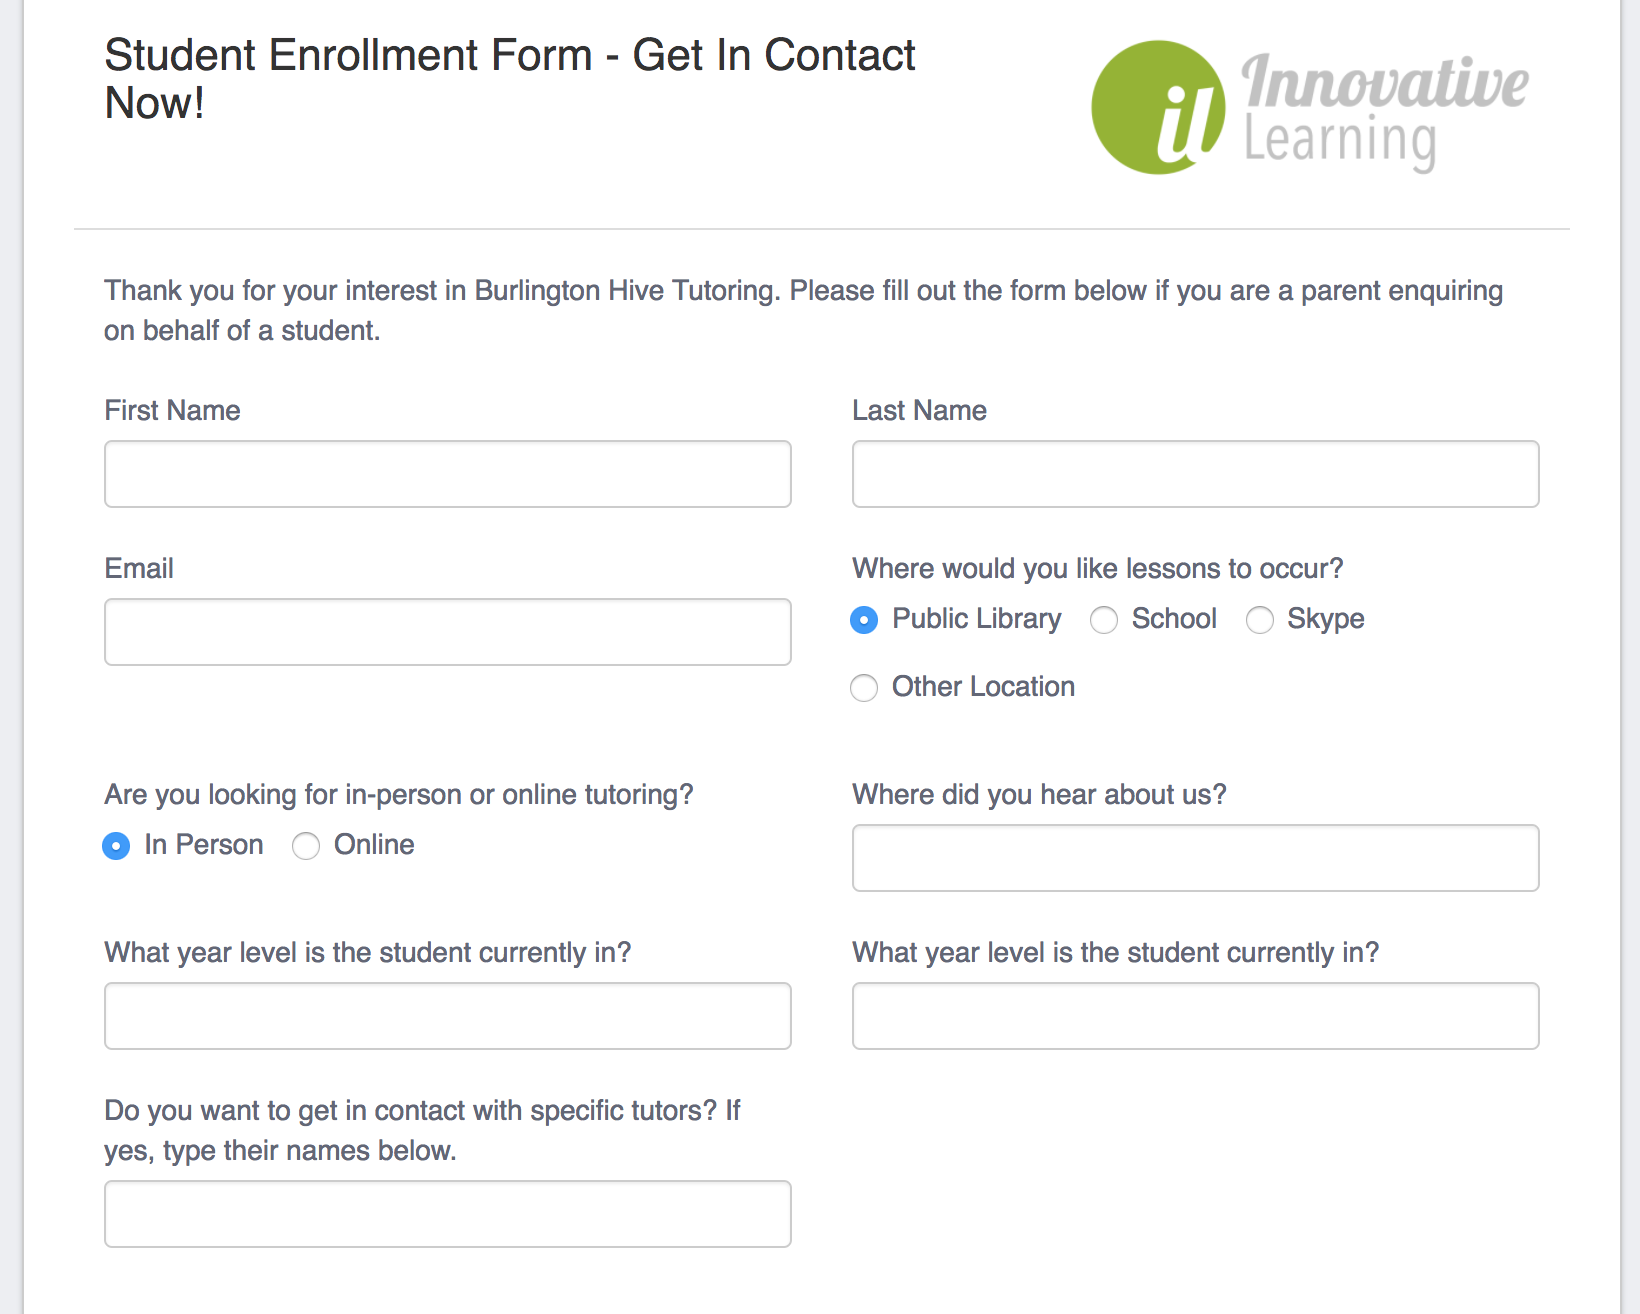The image size is (1640, 1314).
Task: Pick the Other Location option
Action: pyautogui.click(x=864, y=688)
